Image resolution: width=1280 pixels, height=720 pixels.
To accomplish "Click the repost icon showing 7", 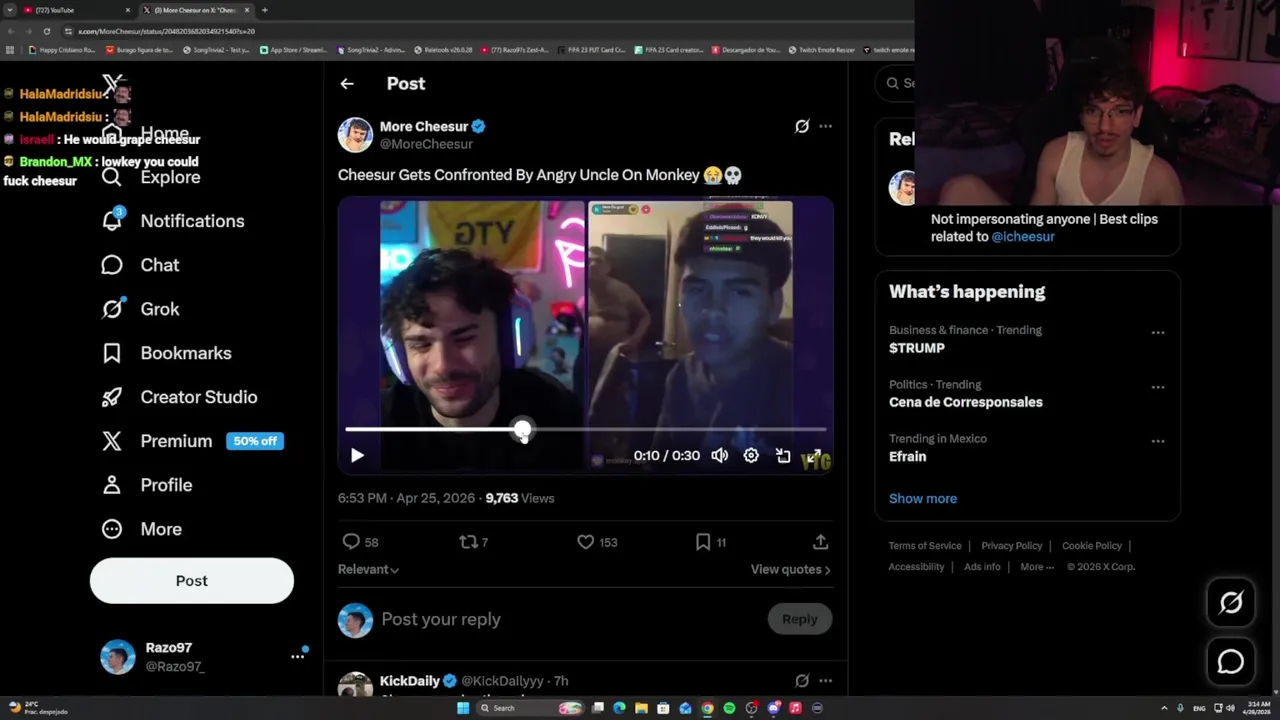I will click(x=468, y=542).
